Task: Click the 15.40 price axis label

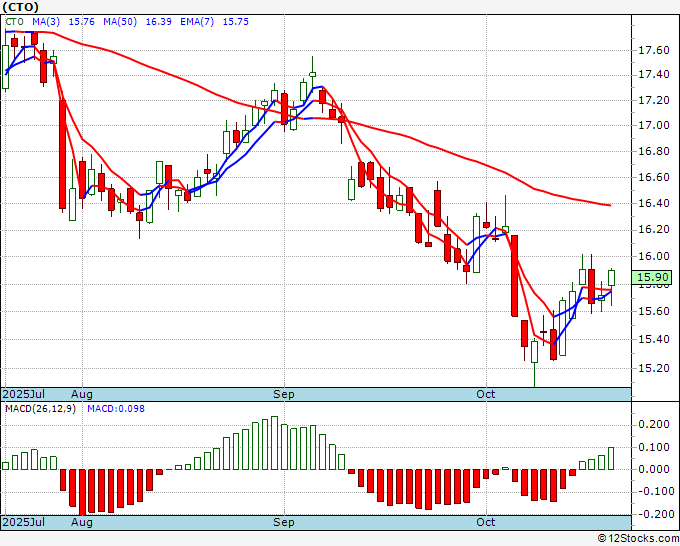Action: pos(654,339)
